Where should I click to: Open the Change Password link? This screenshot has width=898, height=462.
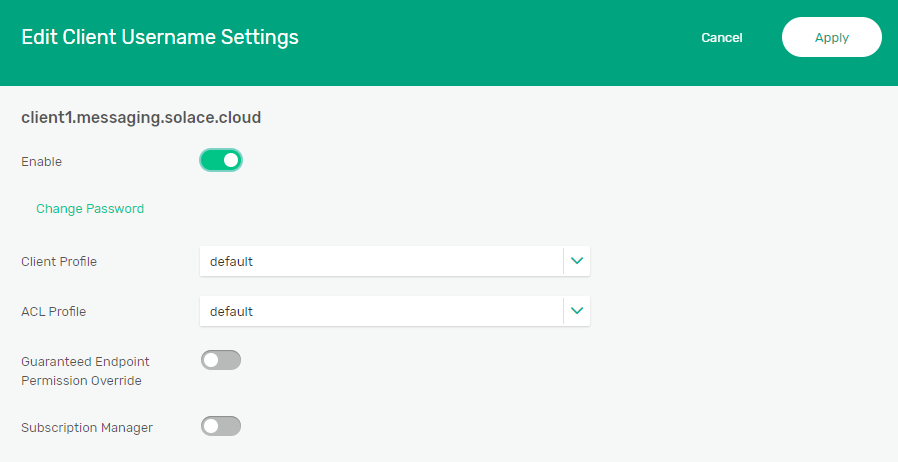tap(90, 209)
